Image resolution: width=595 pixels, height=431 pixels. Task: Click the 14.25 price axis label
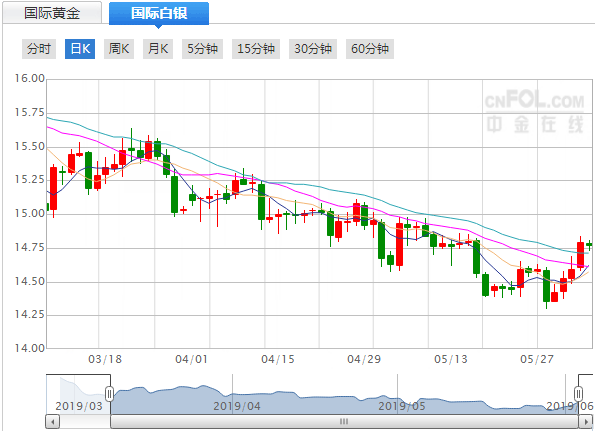pos(30,315)
